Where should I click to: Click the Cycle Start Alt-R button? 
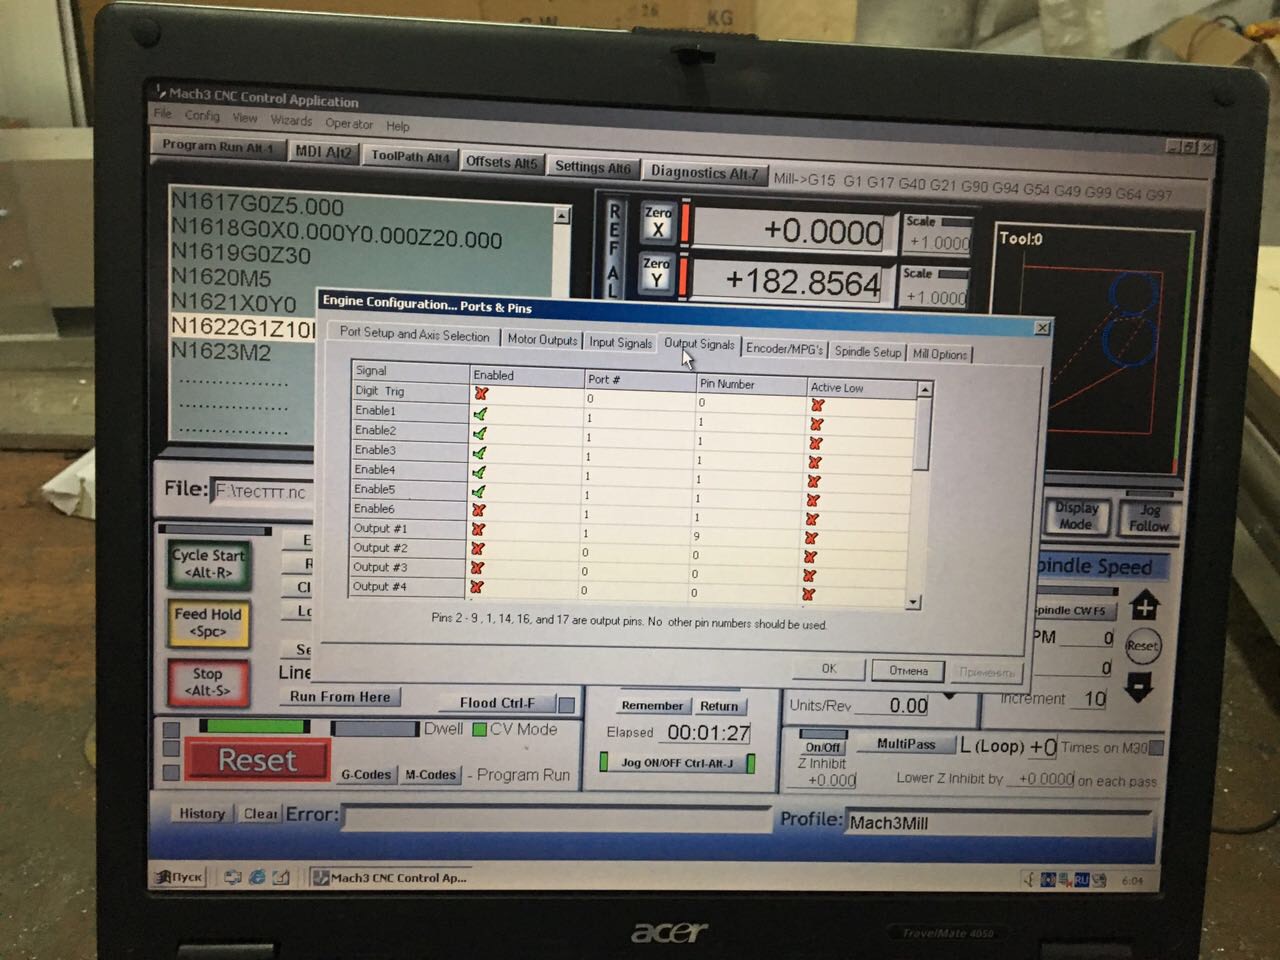(207, 563)
